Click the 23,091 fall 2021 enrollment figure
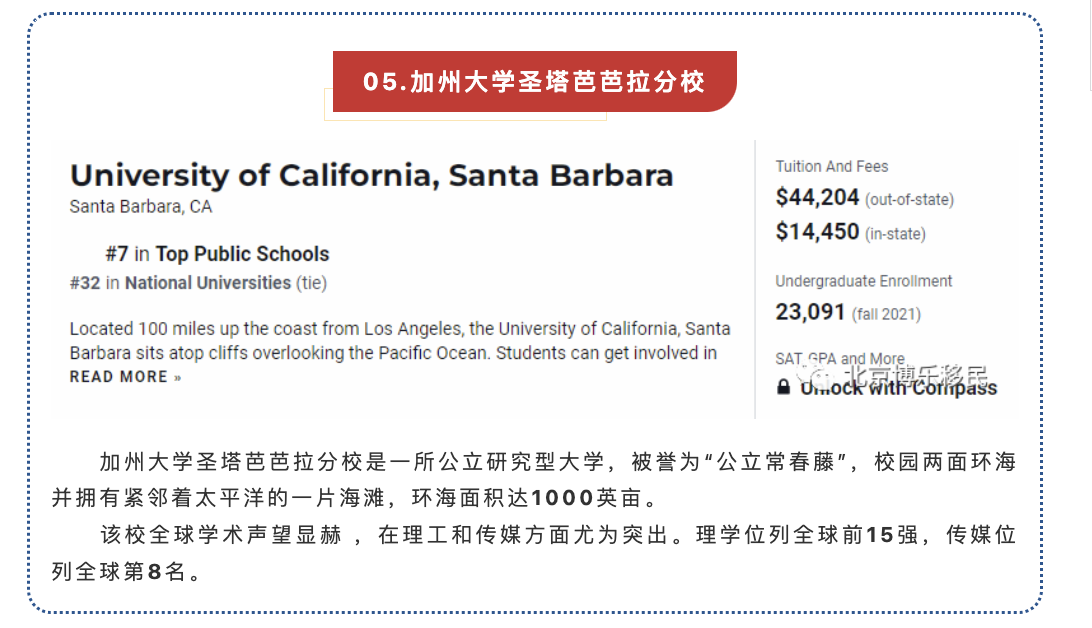 click(x=811, y=312)
